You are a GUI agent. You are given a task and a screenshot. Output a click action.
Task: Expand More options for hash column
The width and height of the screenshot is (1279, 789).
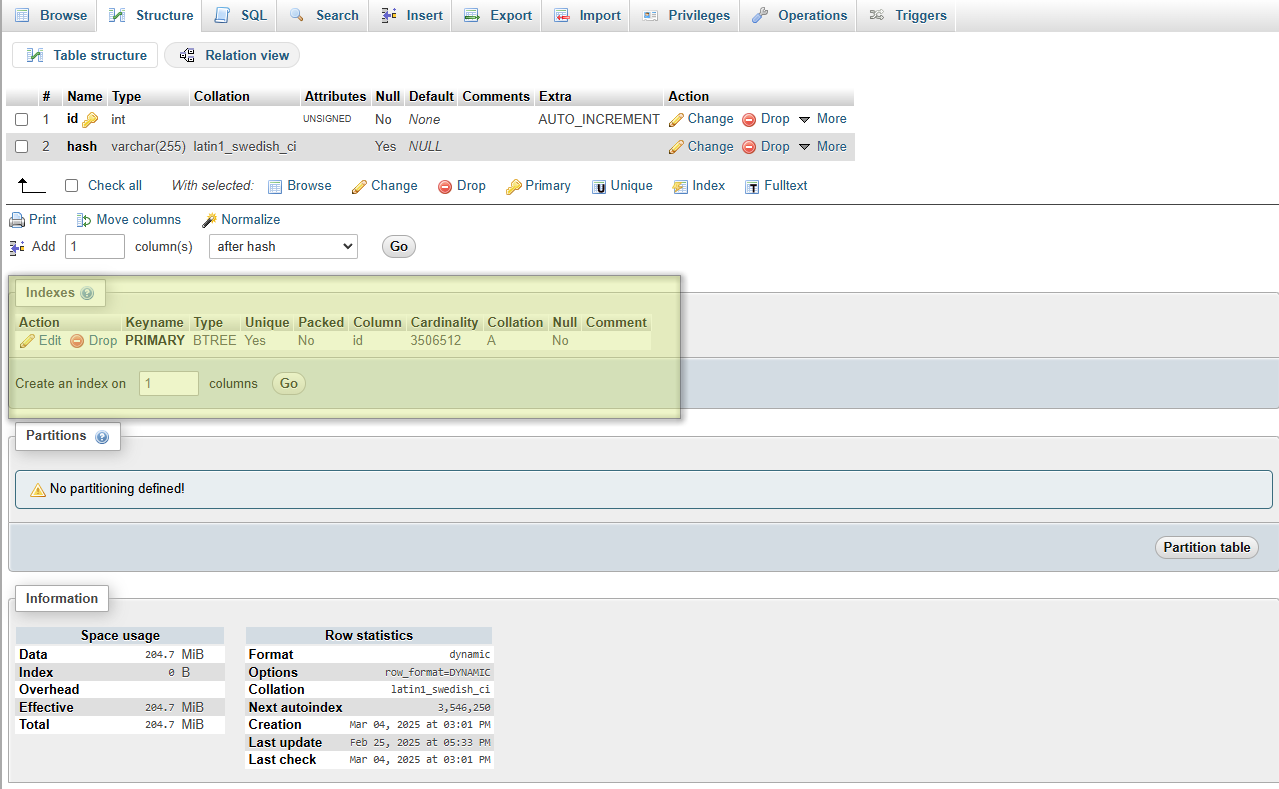coord(822,147)
